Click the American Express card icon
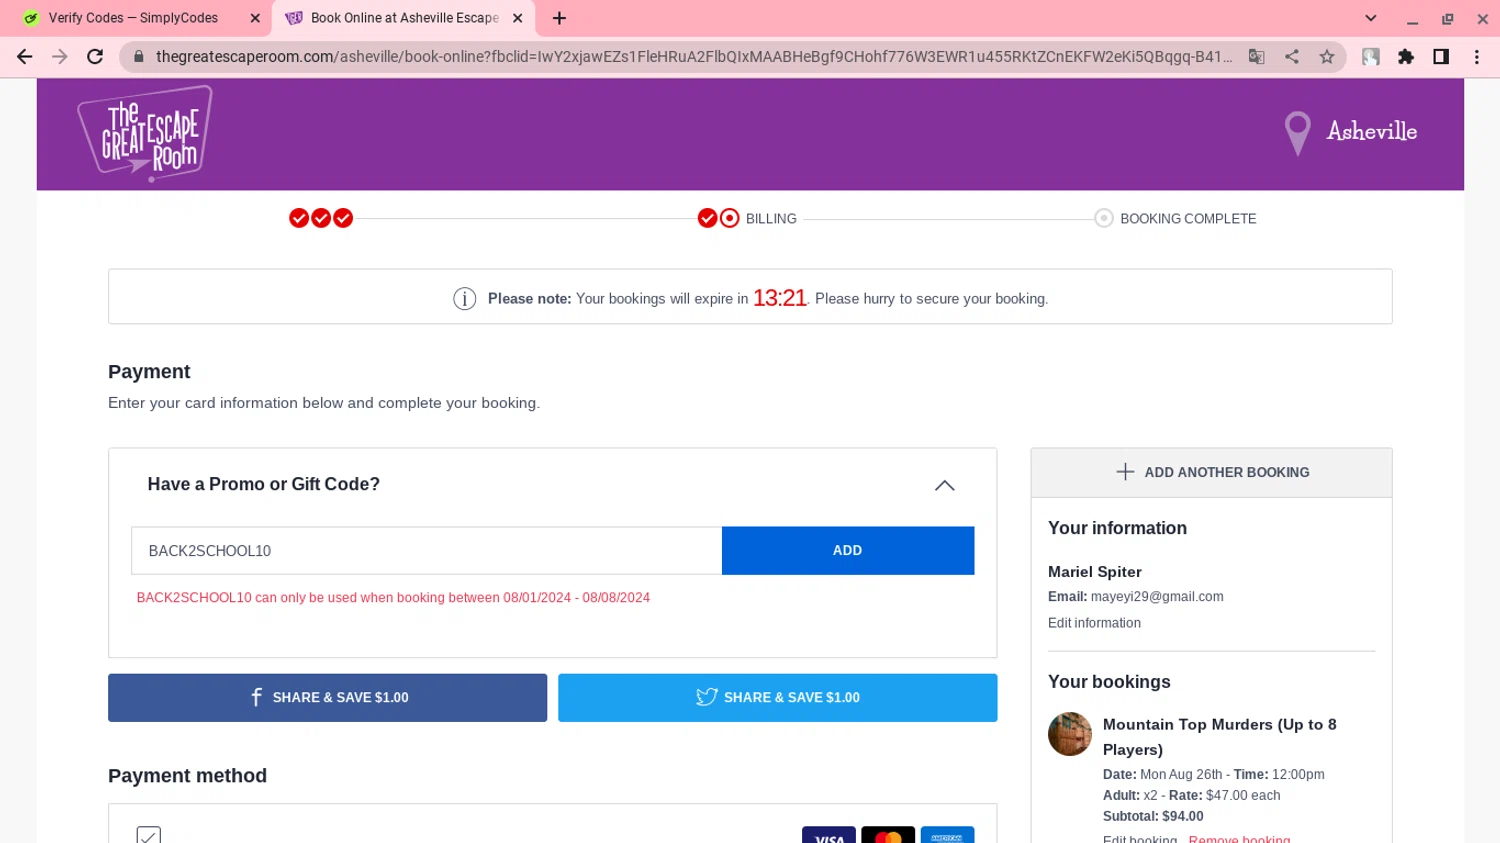 (x=947, y=835)
